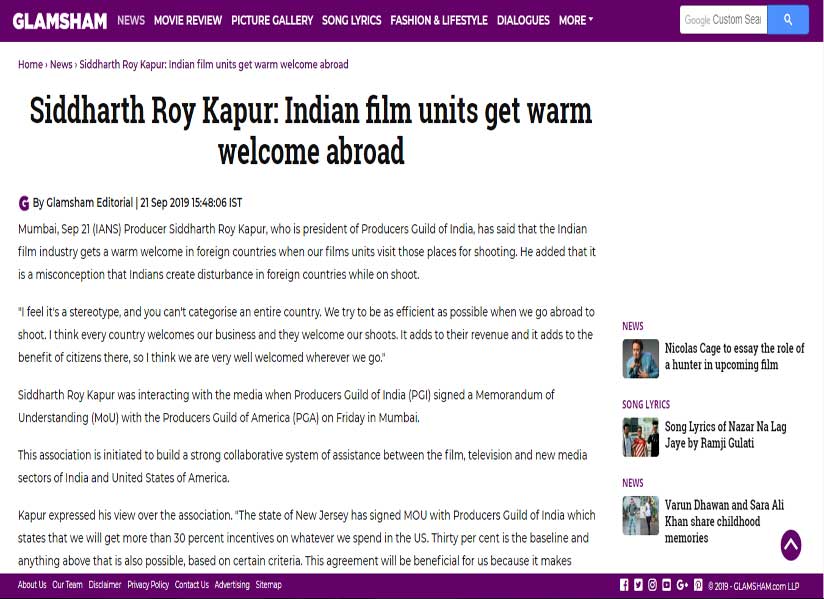Click the Glamsham Editorial author icon

24,203
